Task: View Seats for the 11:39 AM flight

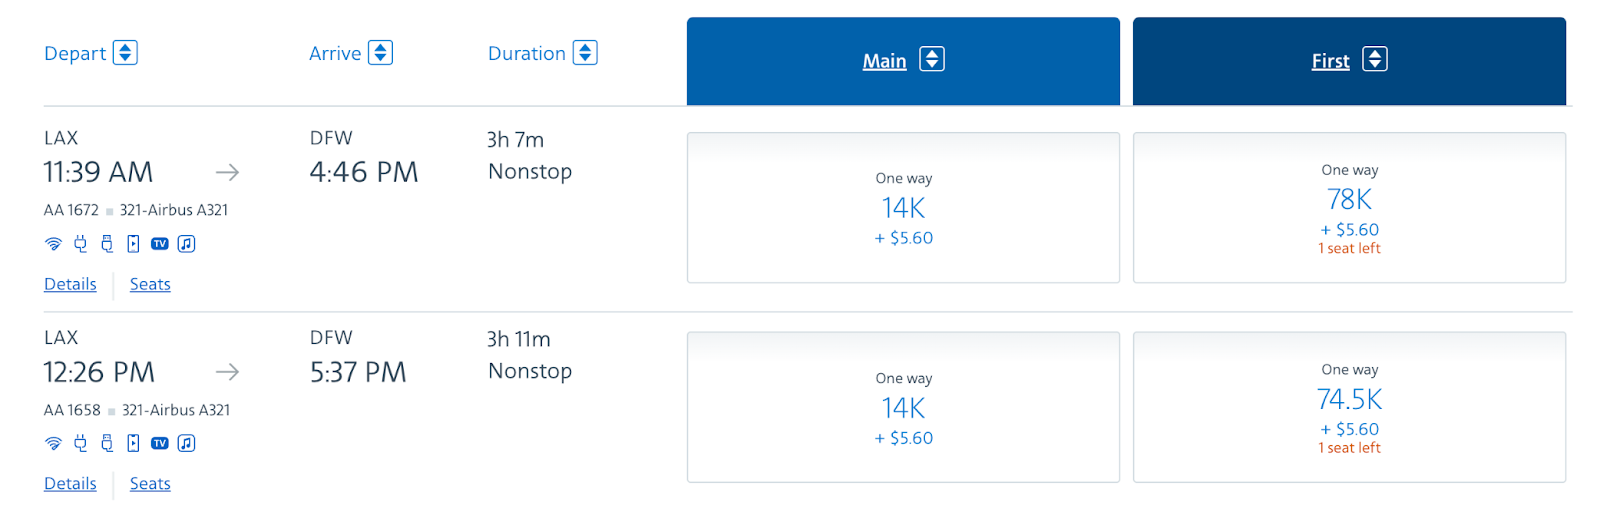Action: 150,284
